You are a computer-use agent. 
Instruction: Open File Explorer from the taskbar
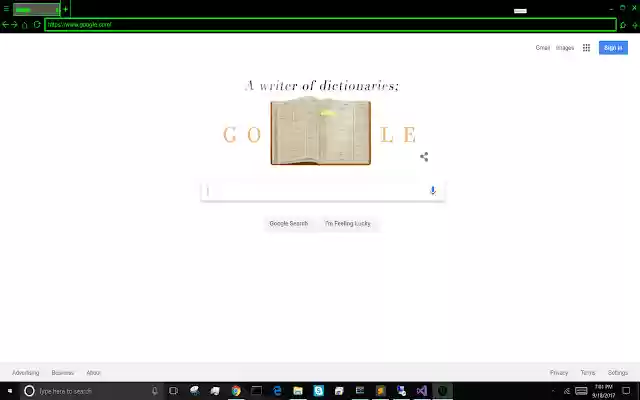(298, 391)
